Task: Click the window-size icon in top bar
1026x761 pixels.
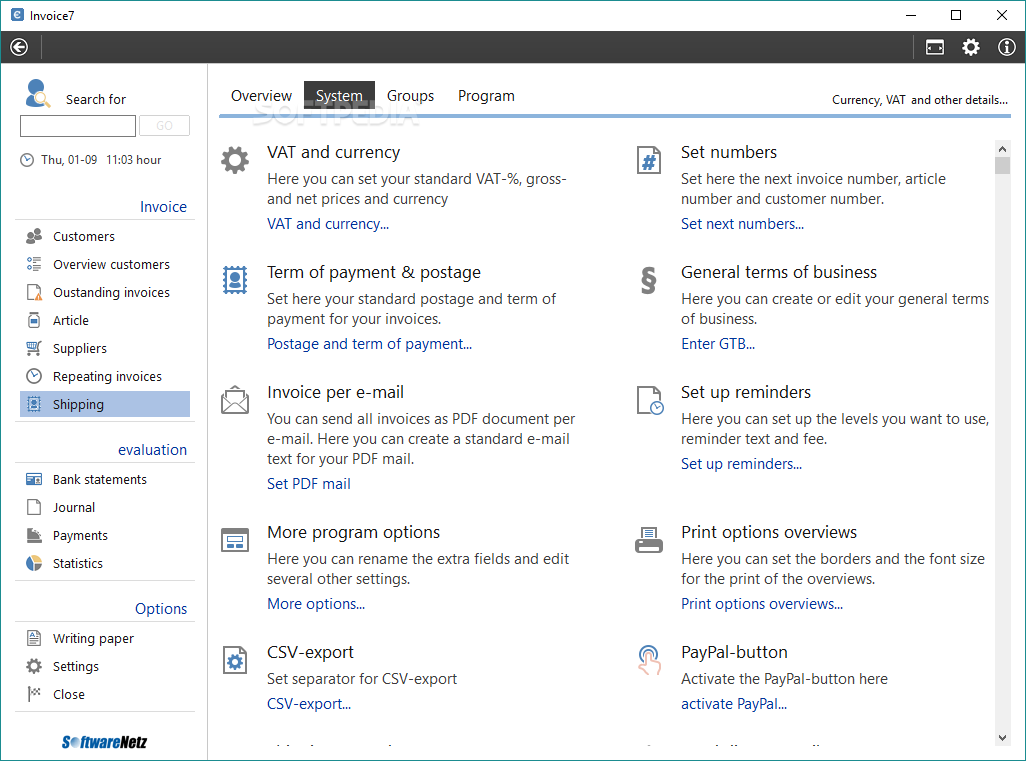Action: click(x=935, y=47)
